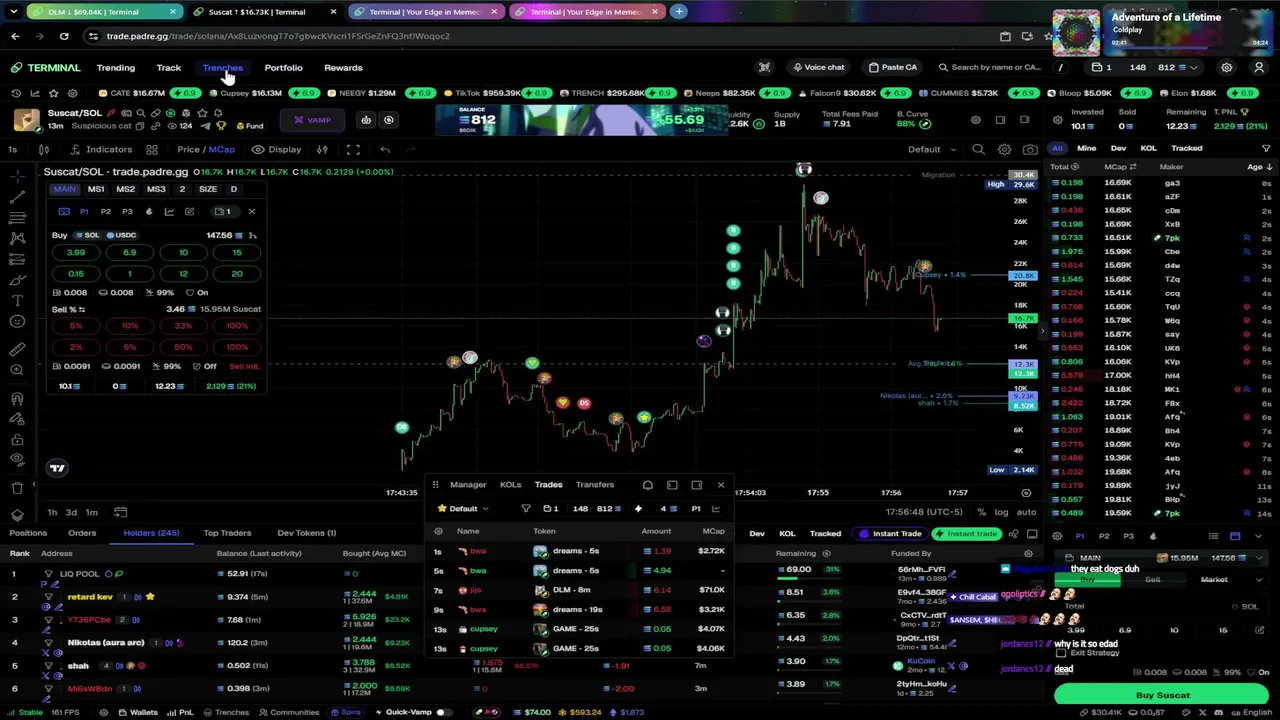This screenshot has height=720, width=1280.
Task: Select the P3 preset in trade widget
Action: pos(127,212)
